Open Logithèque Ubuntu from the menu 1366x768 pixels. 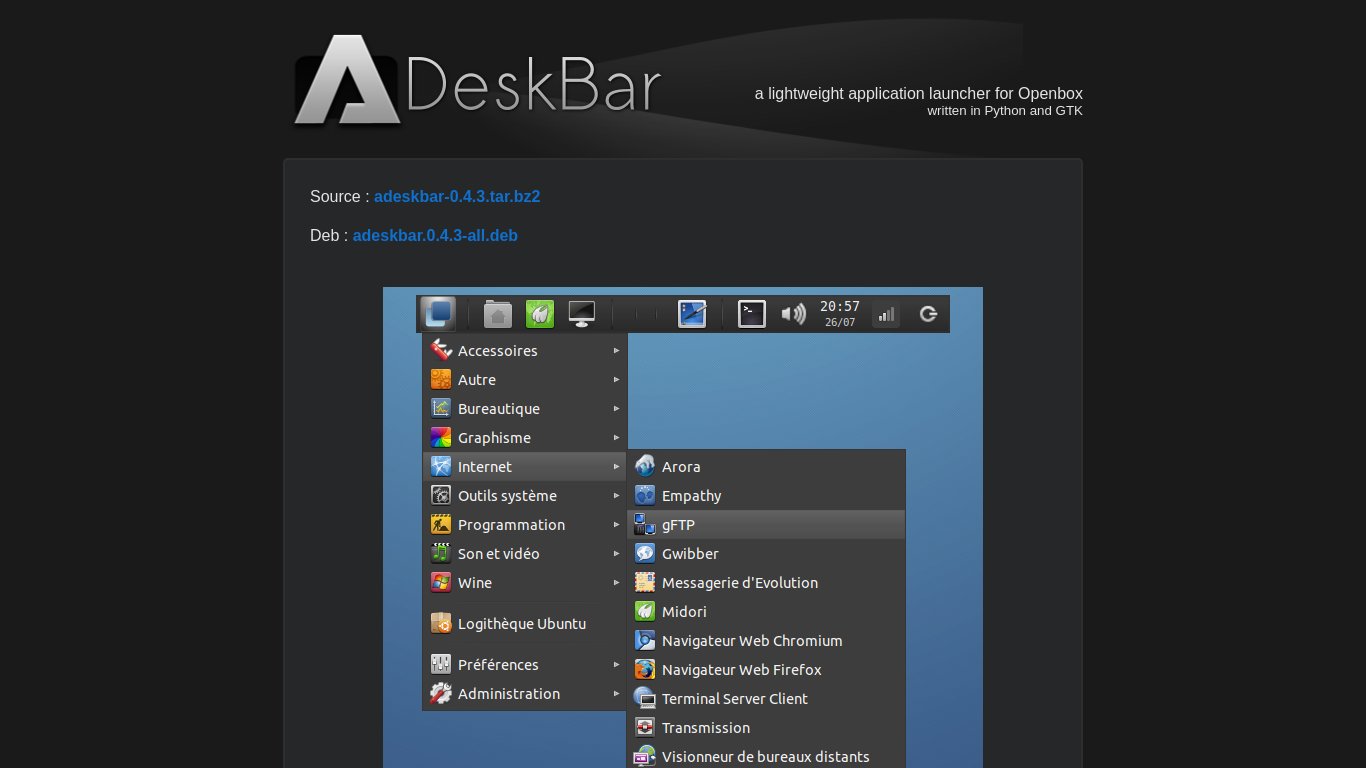click(521, 624)
